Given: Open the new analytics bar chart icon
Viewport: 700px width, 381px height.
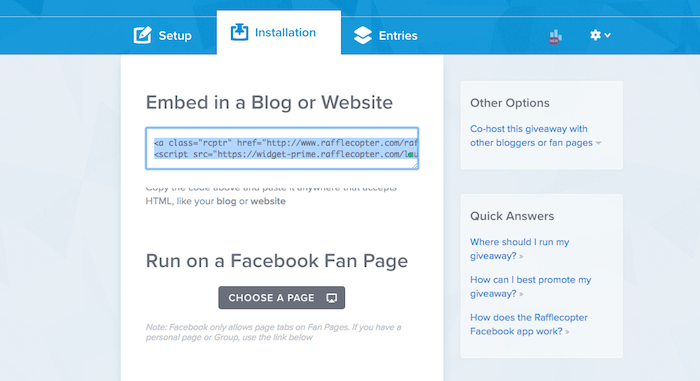Looking at the screenshot, I should click(554, 36).
